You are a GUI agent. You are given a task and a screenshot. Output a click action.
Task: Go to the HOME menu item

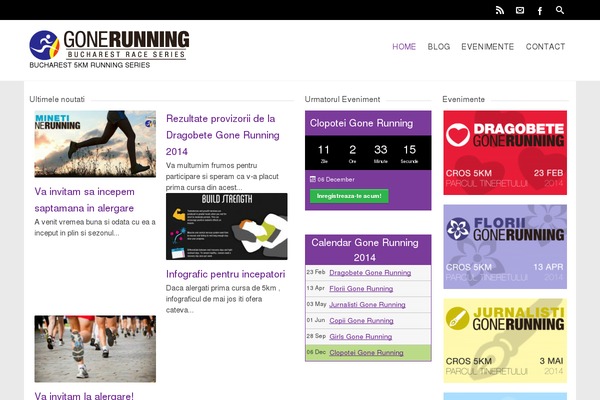[404, 46]
